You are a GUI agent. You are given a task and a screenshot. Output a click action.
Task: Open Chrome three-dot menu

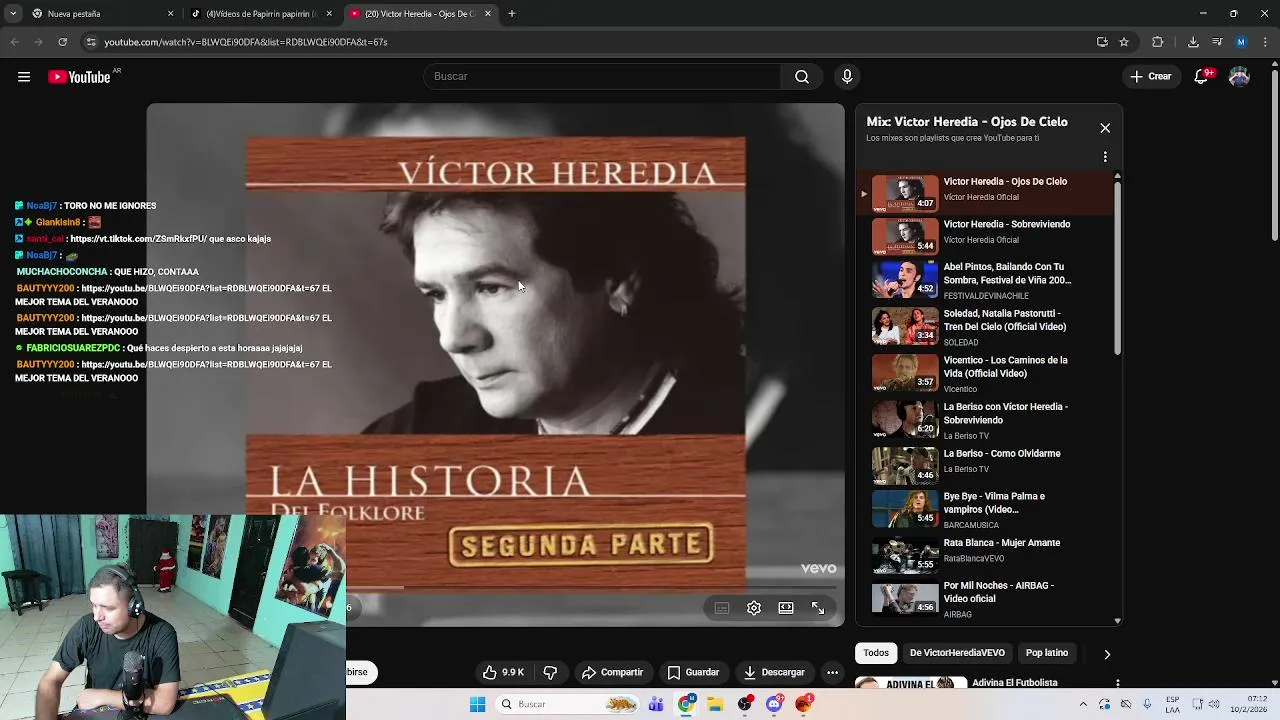1265,42
